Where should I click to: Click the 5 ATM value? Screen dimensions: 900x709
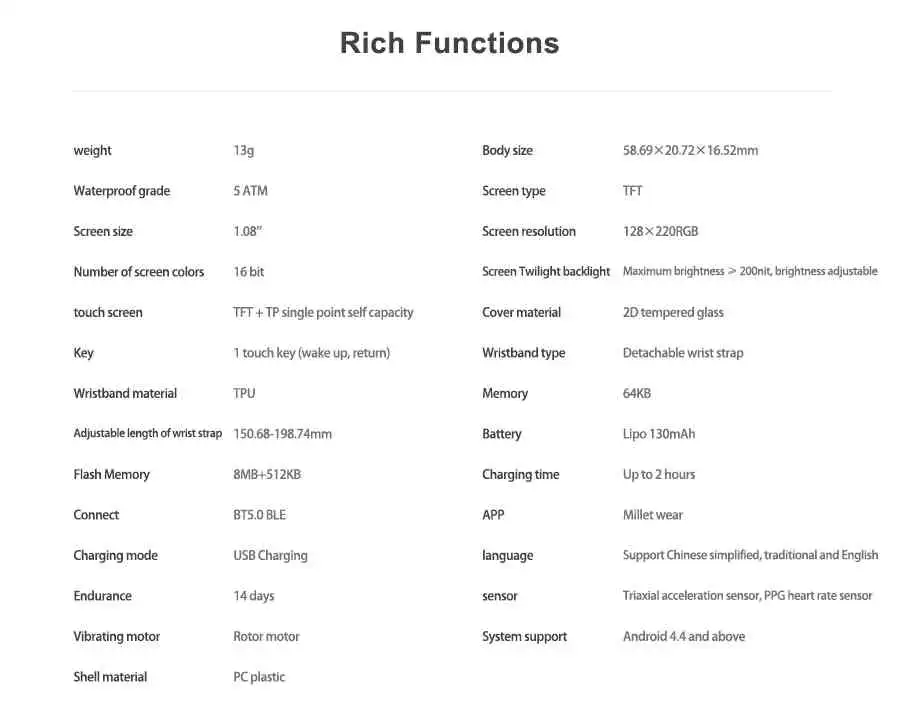(250, 191)
